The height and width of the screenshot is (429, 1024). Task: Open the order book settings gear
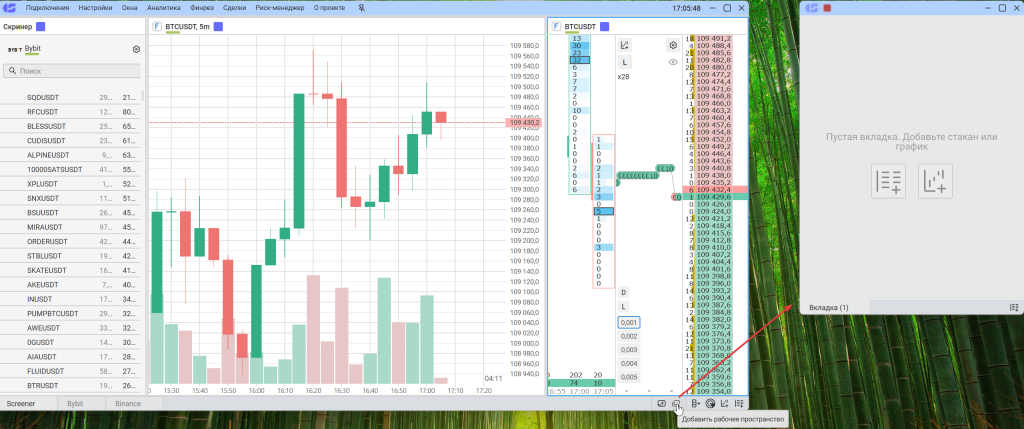pyautogui.click(x=673, y=45)
